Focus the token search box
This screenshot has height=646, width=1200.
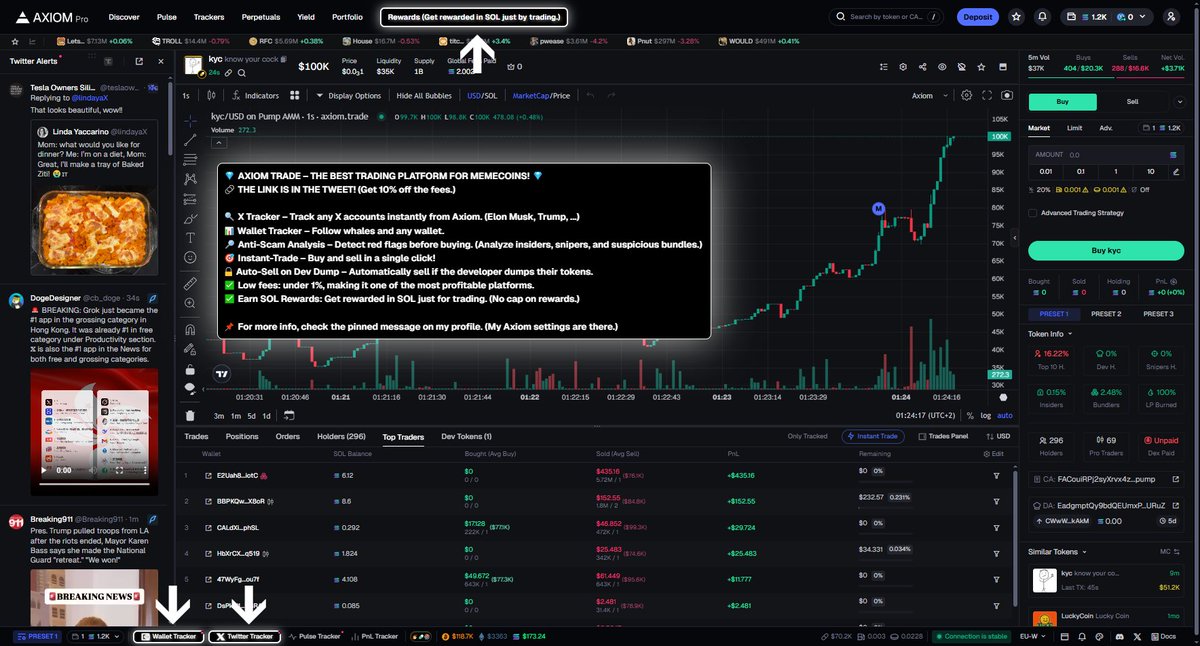[887, 17]
